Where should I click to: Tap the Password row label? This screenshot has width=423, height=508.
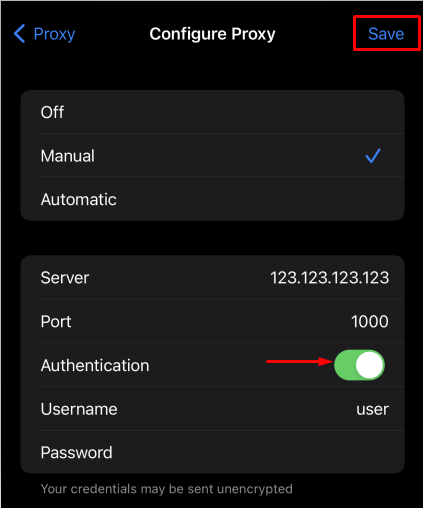coord(76,453)
